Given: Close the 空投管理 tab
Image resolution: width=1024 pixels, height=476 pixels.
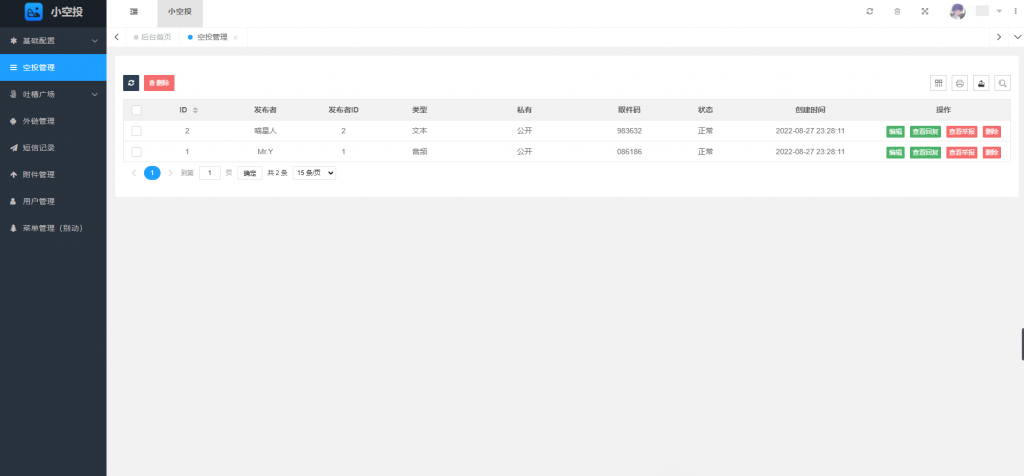Looking at the screenshot, I should coord(235,38).
